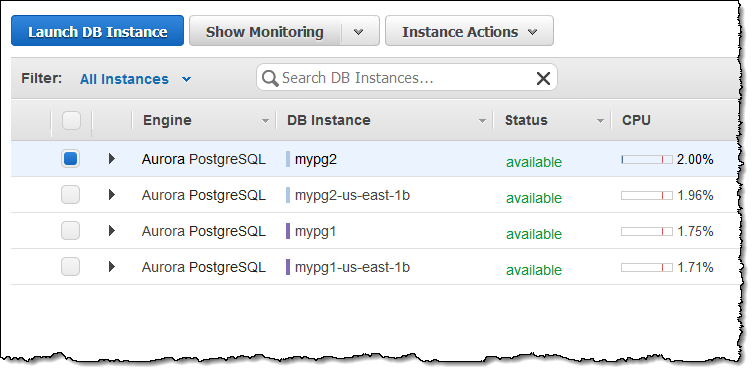Click the Engine column sort arrow

265,122
